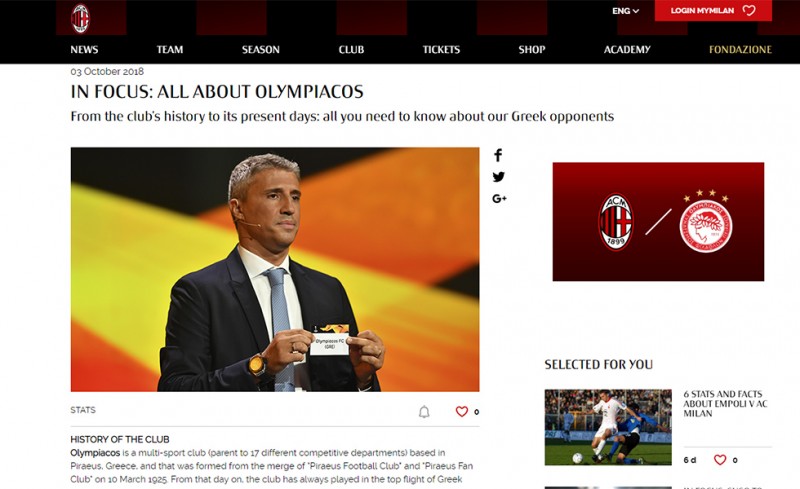Expand the CLUB navigation item
Screen dimensions: 800x489
point(352,50)
